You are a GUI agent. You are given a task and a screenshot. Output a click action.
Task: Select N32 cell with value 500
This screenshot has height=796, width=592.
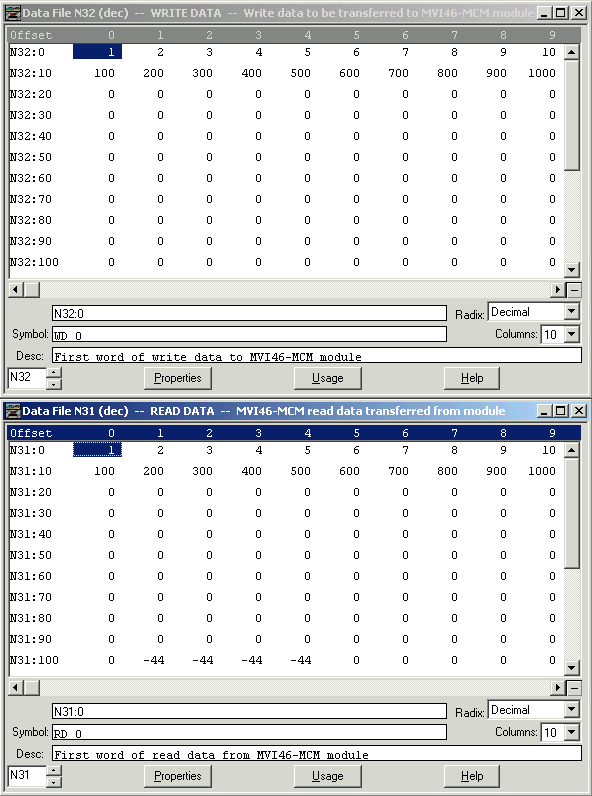[300, 73]
